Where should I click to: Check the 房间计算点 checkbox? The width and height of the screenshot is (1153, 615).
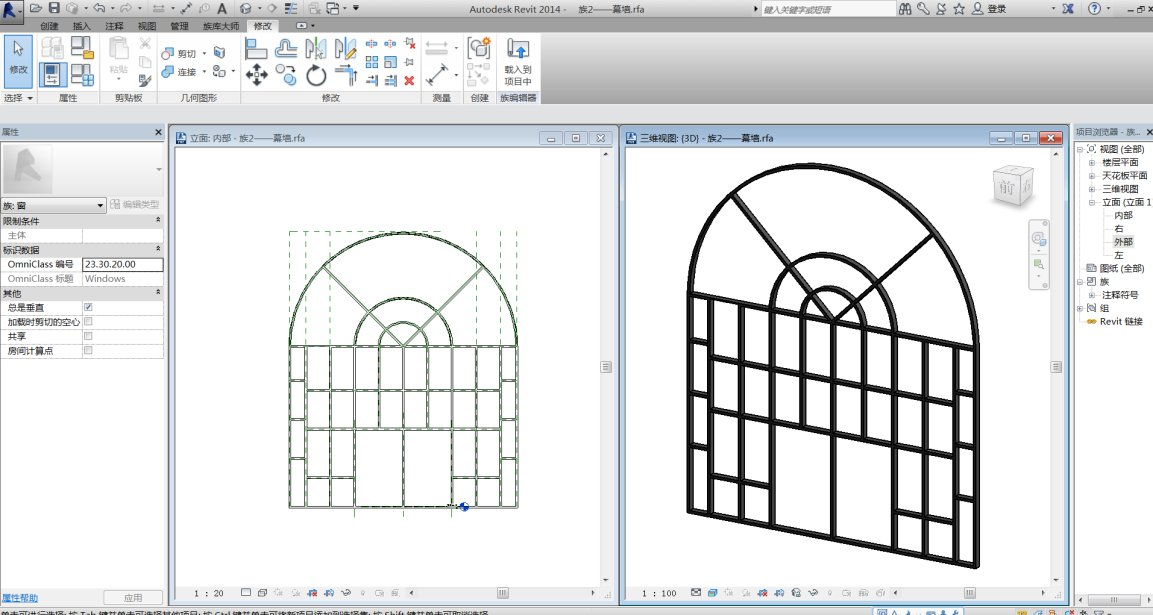89,351
